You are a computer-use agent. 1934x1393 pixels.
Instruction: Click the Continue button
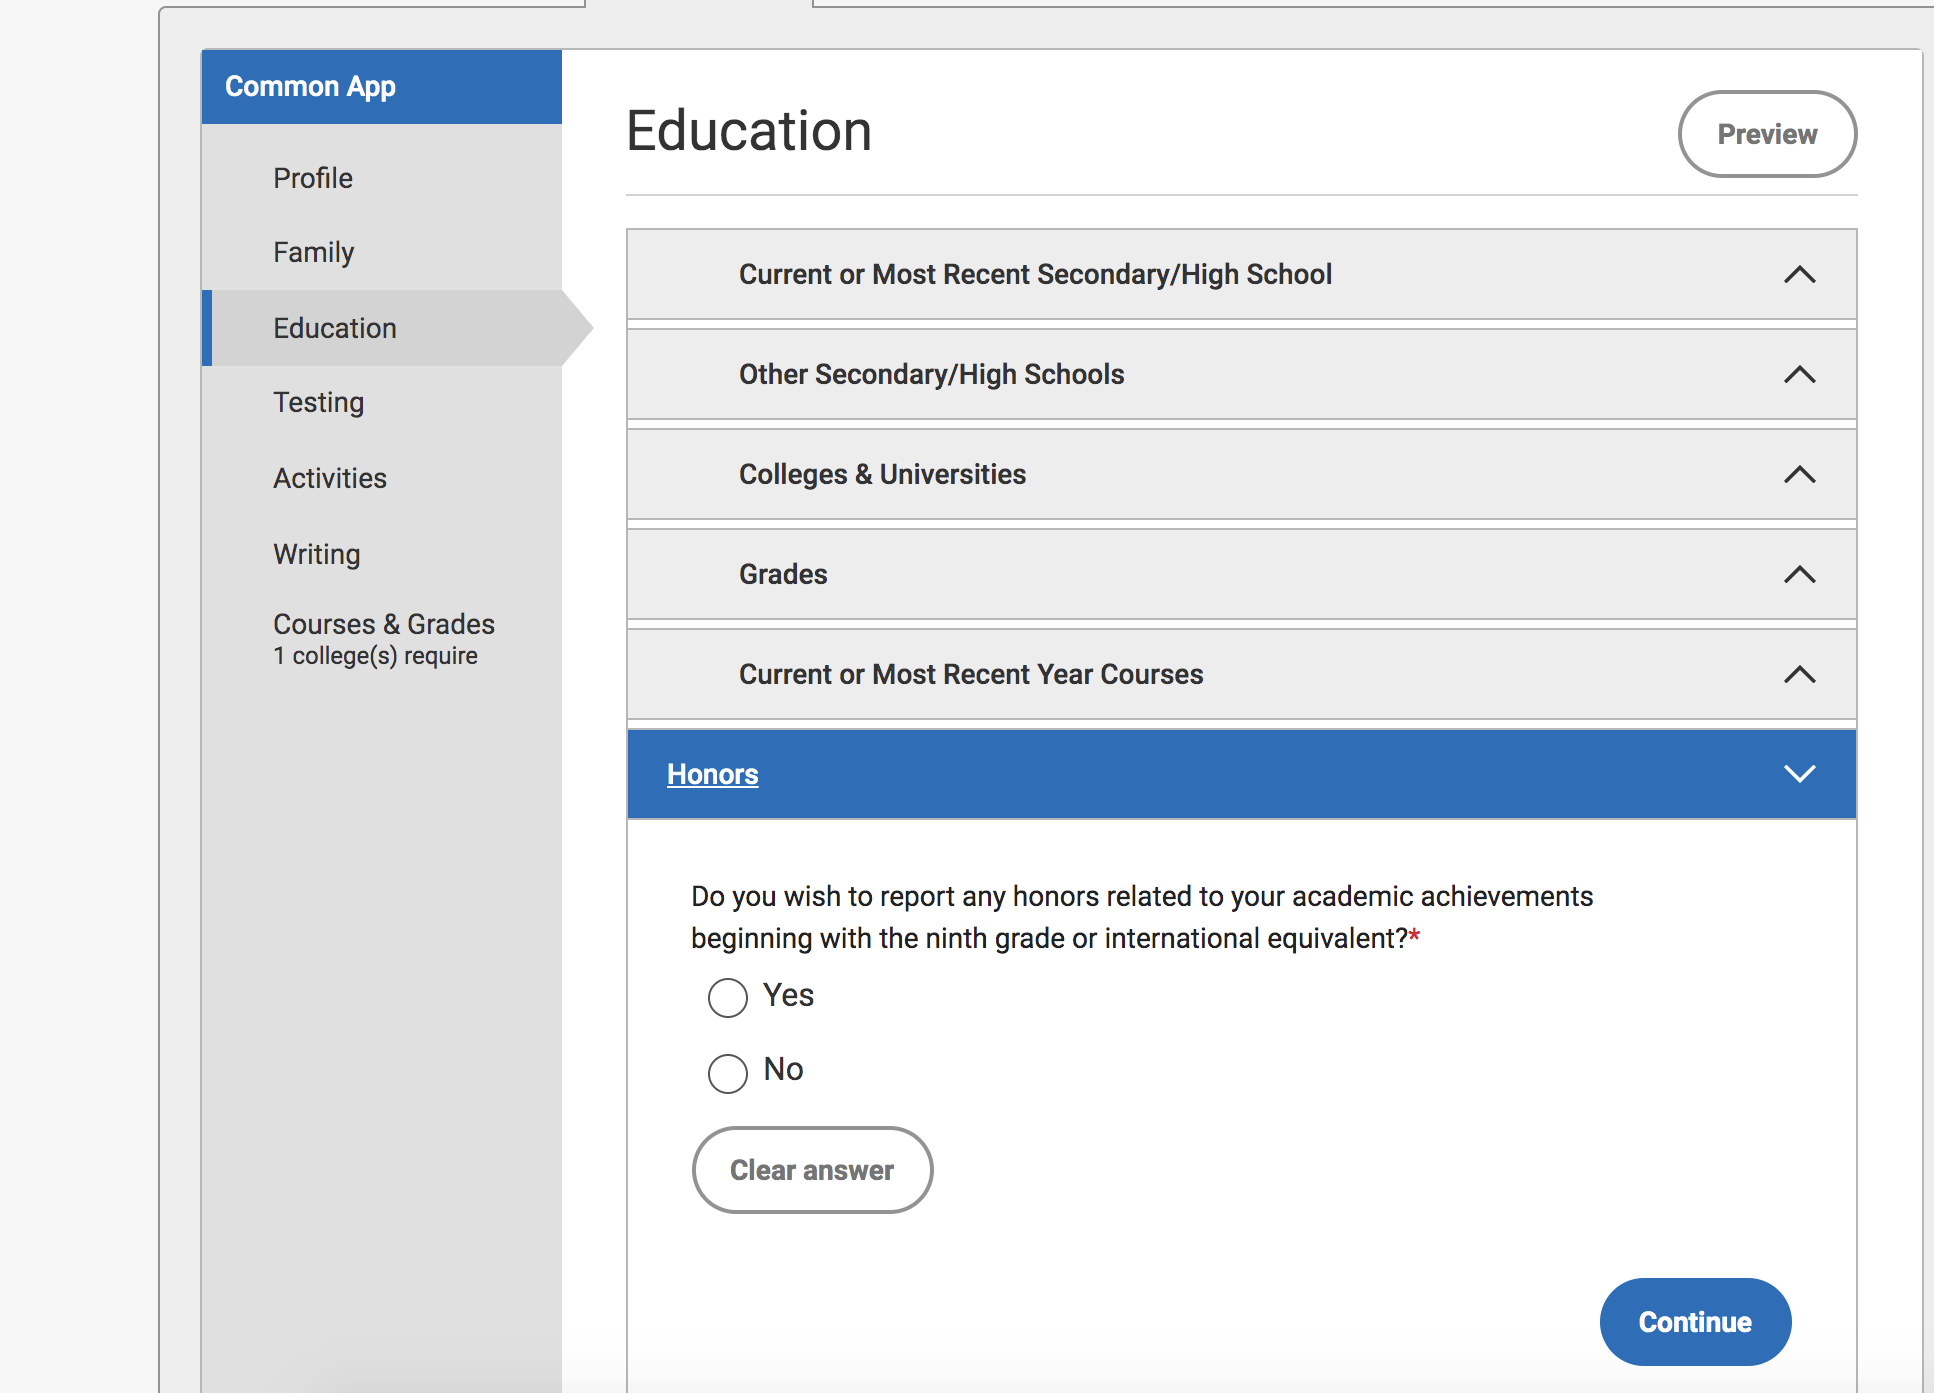[x=1695, y=1322]
